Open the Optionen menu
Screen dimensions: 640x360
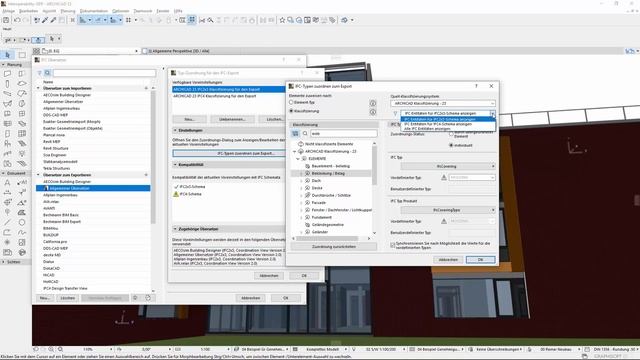[x=120, y=11]
